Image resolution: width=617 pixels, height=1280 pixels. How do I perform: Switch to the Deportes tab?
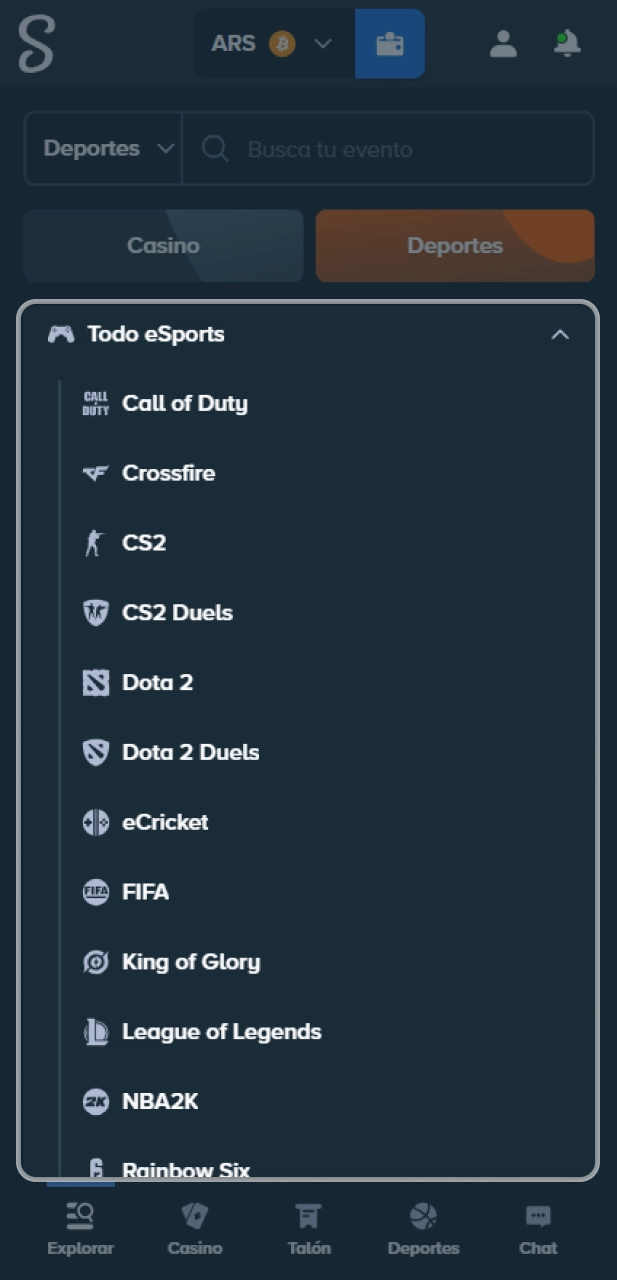pyautogui.click(x=455, y=245)
